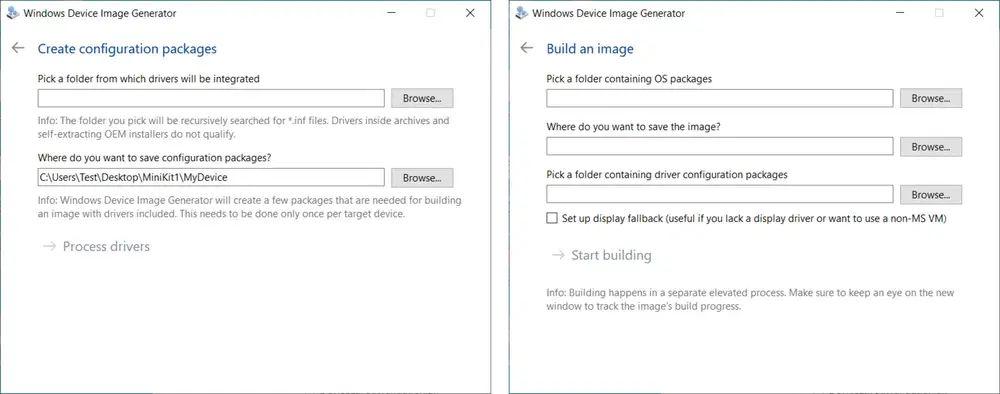Go back in Create configuration packages window
The image size is (1000, 394).
18,48
